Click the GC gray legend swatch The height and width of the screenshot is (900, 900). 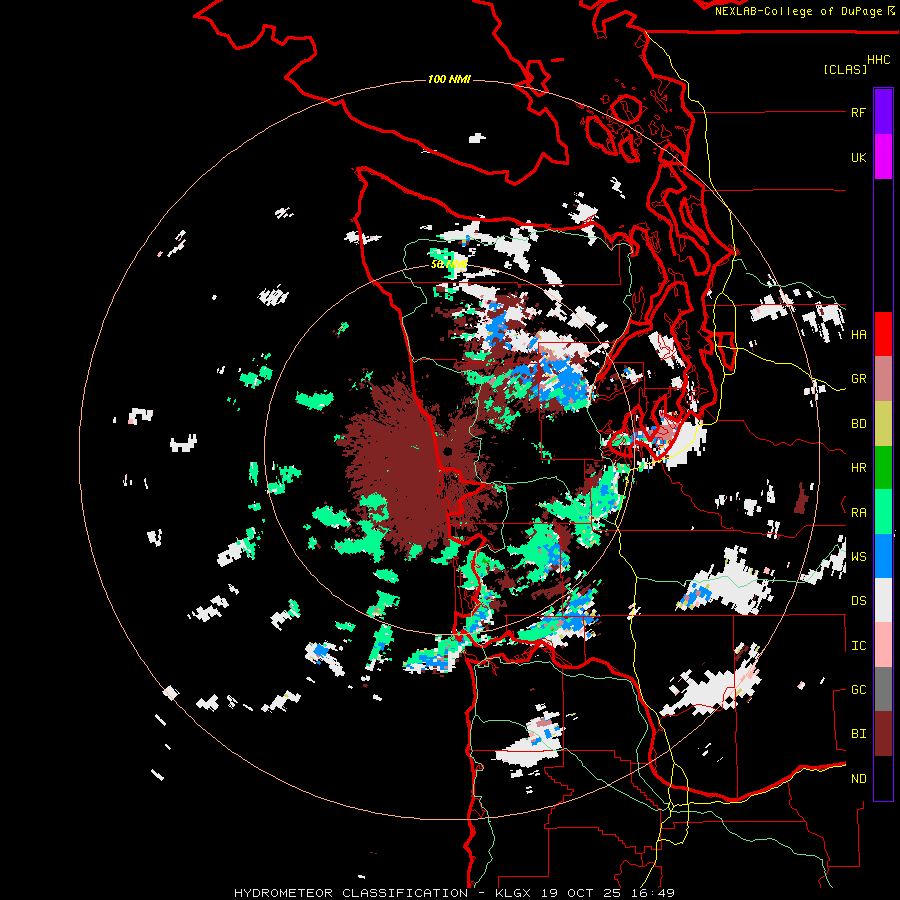pos(883,689)
